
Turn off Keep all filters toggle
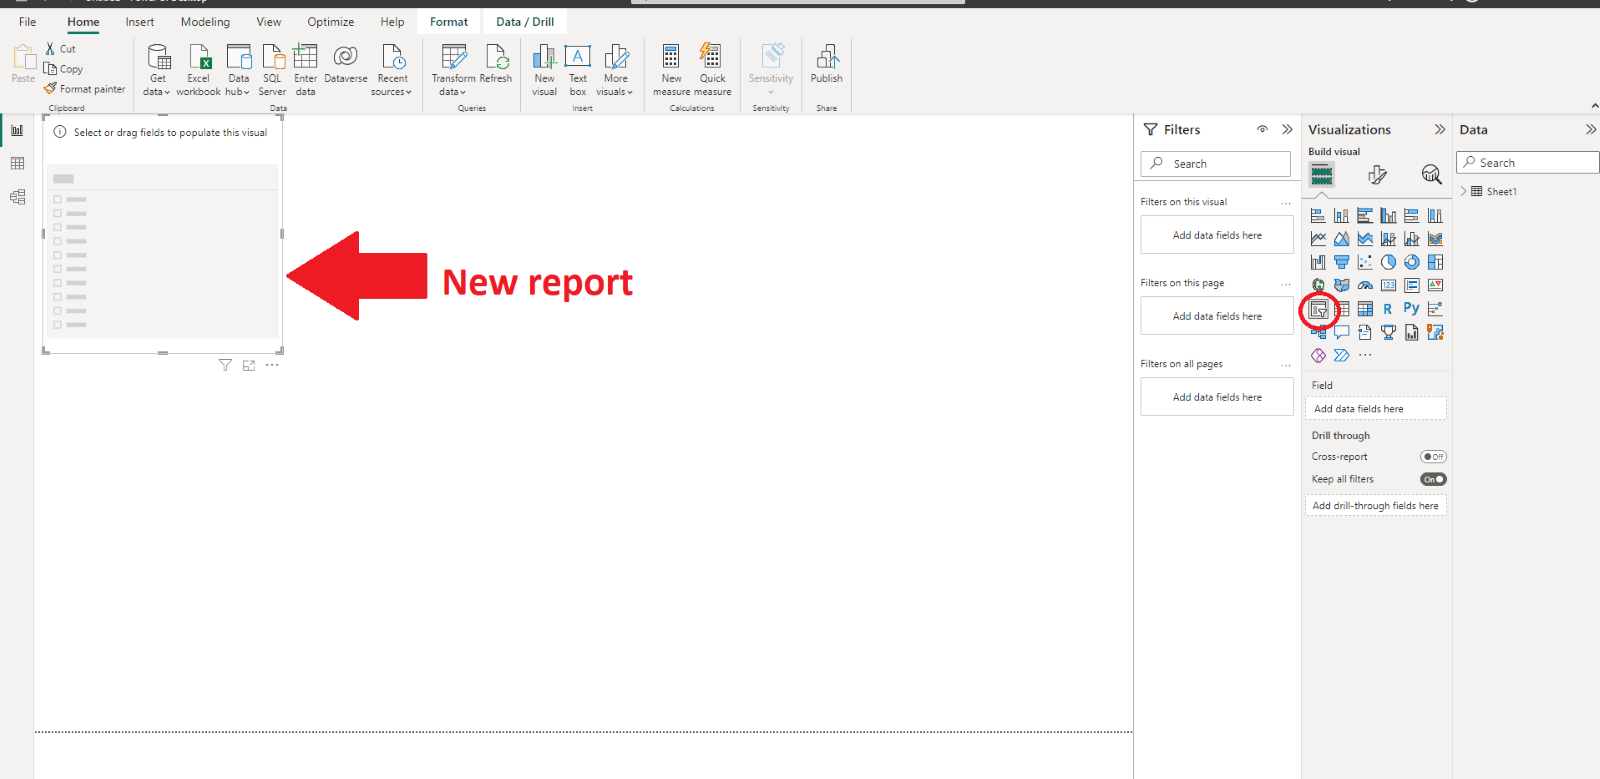[x=1433, y=480]
